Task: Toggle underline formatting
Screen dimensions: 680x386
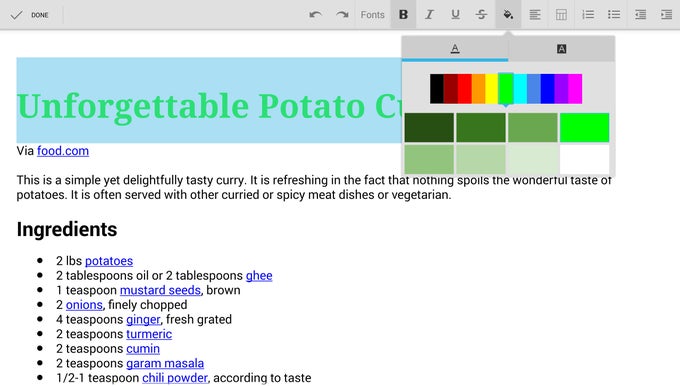Action: [x=455, y=15]
